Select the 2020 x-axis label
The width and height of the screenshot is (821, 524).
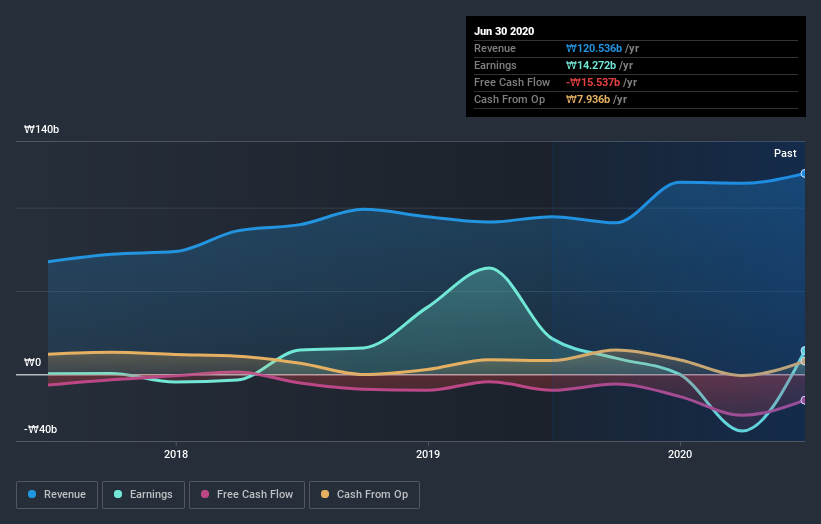680,454
